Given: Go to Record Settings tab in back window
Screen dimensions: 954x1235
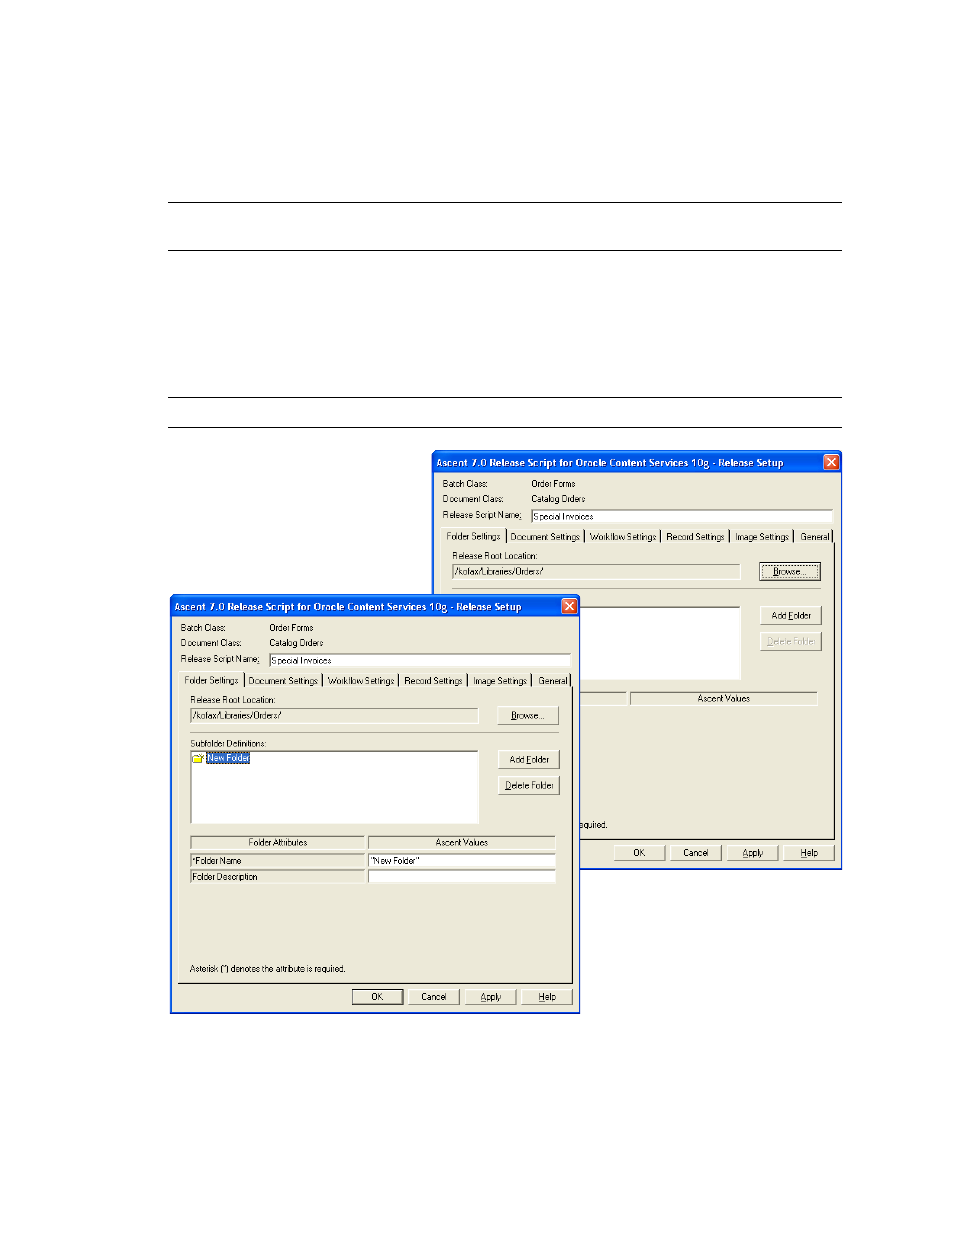Looking at the screenshot, I should (695, 537).
